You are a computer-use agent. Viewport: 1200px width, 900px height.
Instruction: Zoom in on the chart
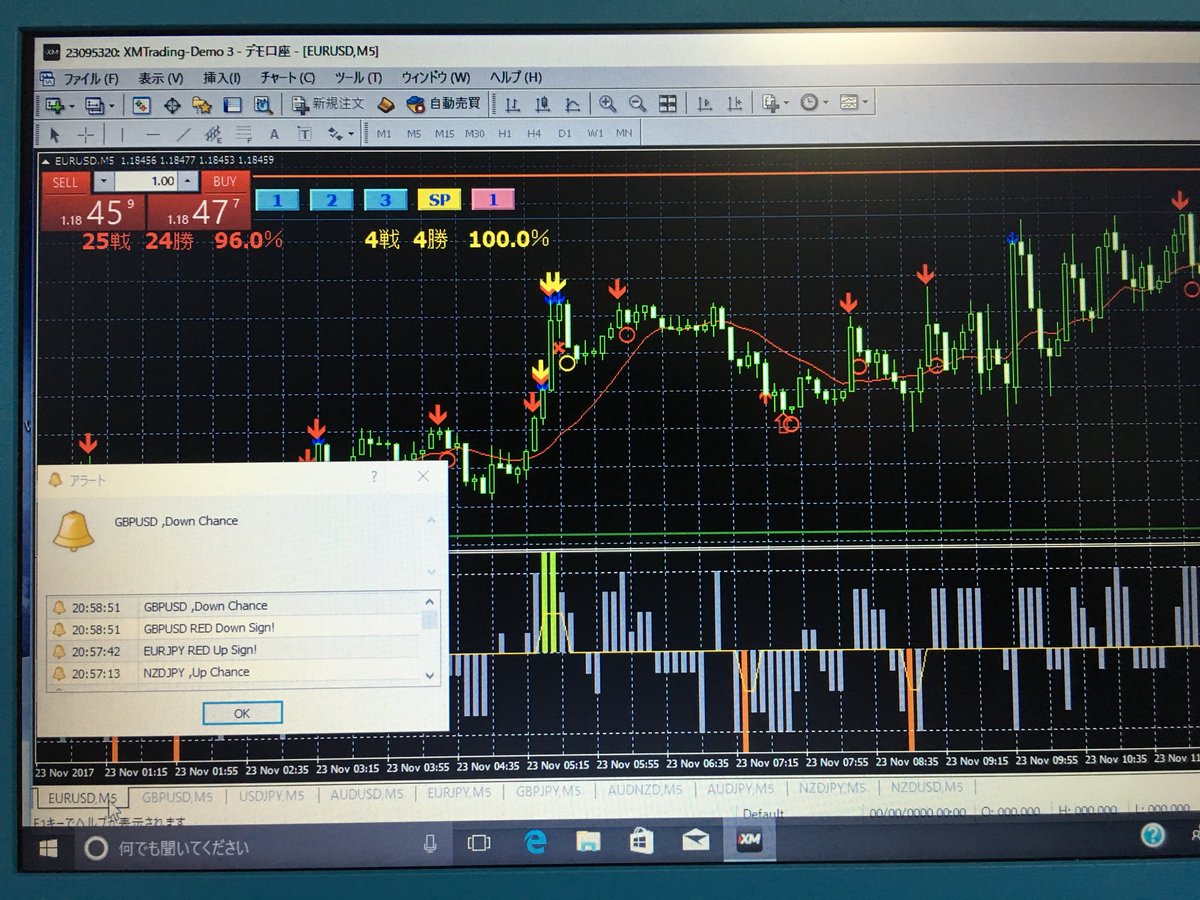coord(607,104)
